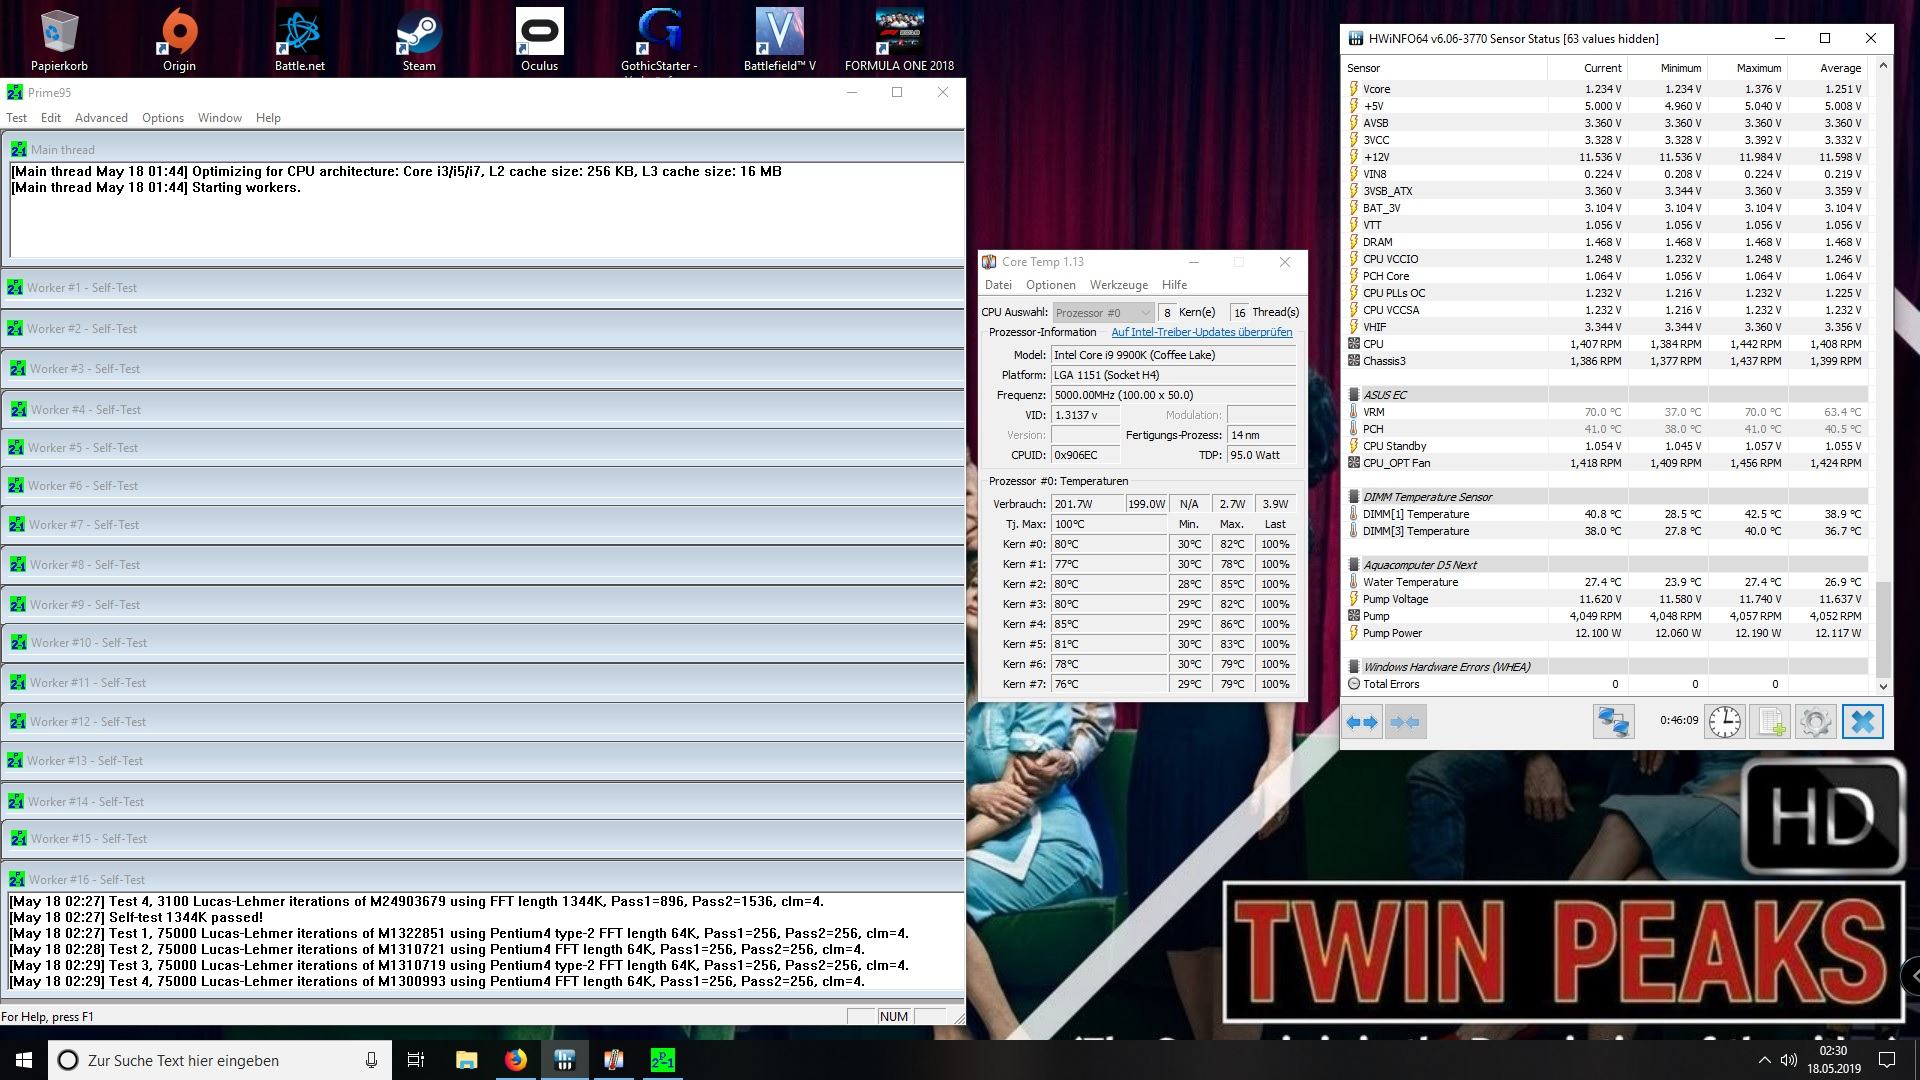The width and height of the screenshot is (1920, 1080).
Task: Click the HWiNFO Sensor column header
Action: tap(1445, 68)
